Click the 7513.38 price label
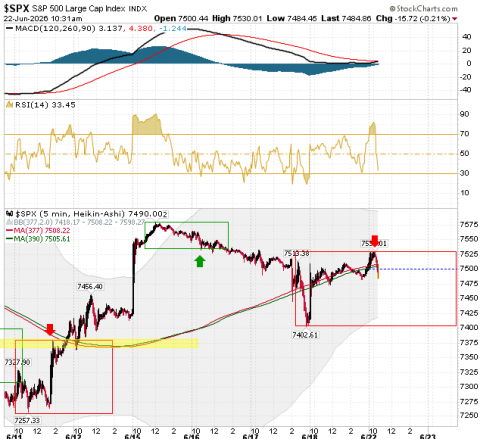This screenshot has width=480, height=439. tap(297, 254)
